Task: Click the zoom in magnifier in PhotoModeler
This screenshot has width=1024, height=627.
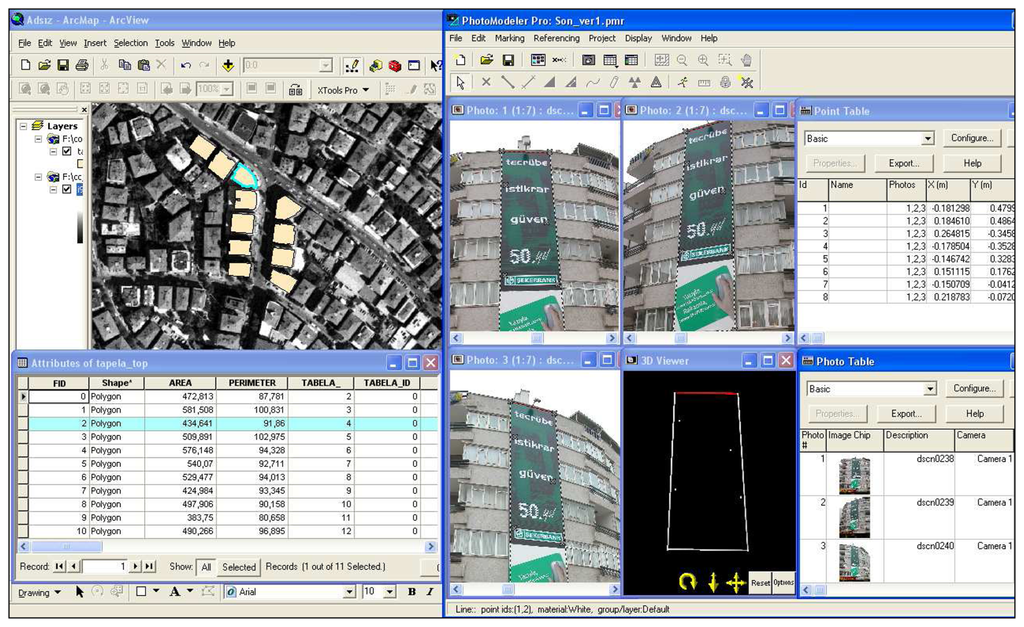Action: (703, 61)
